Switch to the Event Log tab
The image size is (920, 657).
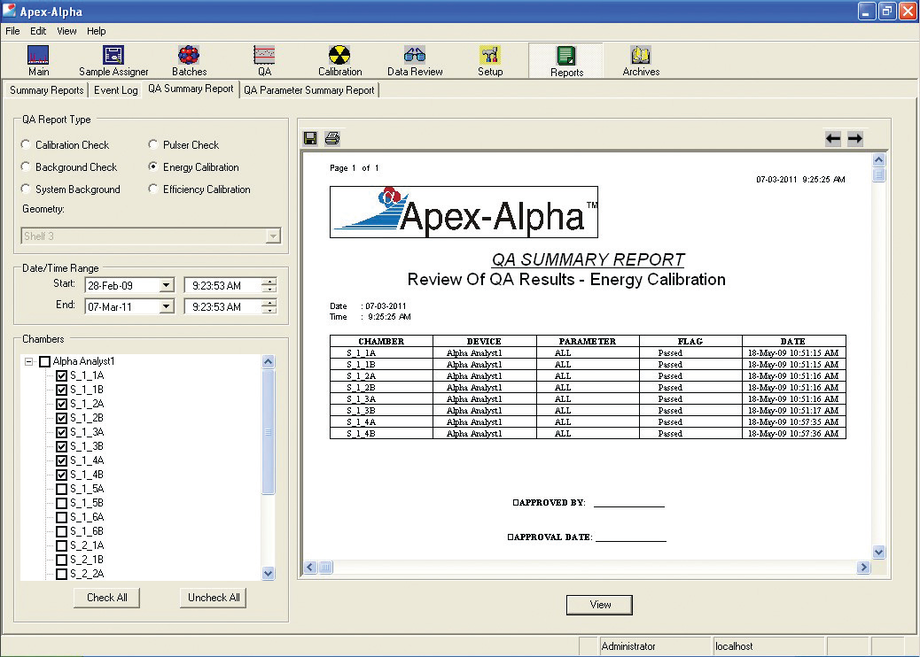coord(115,90)
